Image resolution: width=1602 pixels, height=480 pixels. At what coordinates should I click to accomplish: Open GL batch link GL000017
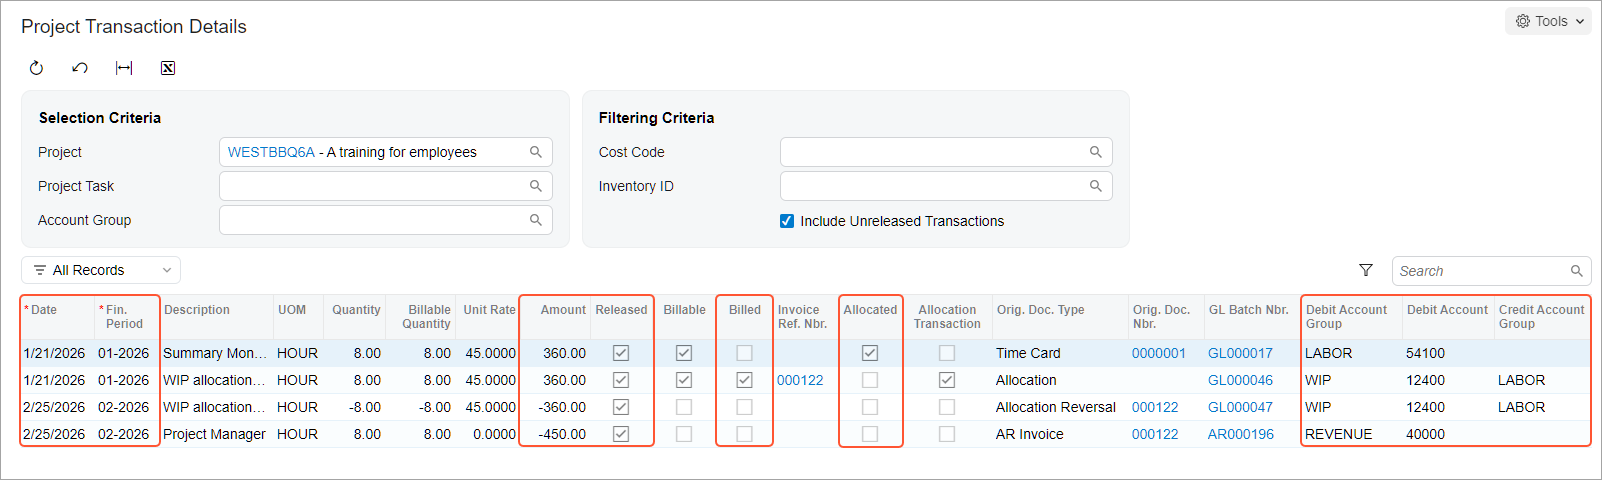(x=1240, y=353)
